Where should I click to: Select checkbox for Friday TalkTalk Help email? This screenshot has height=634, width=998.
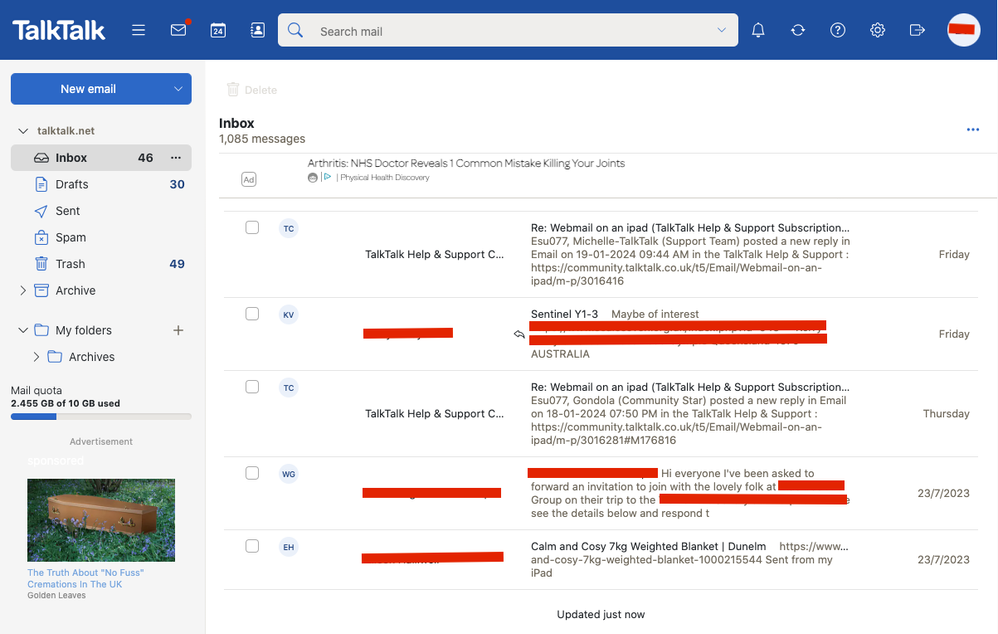pos(252,227)
